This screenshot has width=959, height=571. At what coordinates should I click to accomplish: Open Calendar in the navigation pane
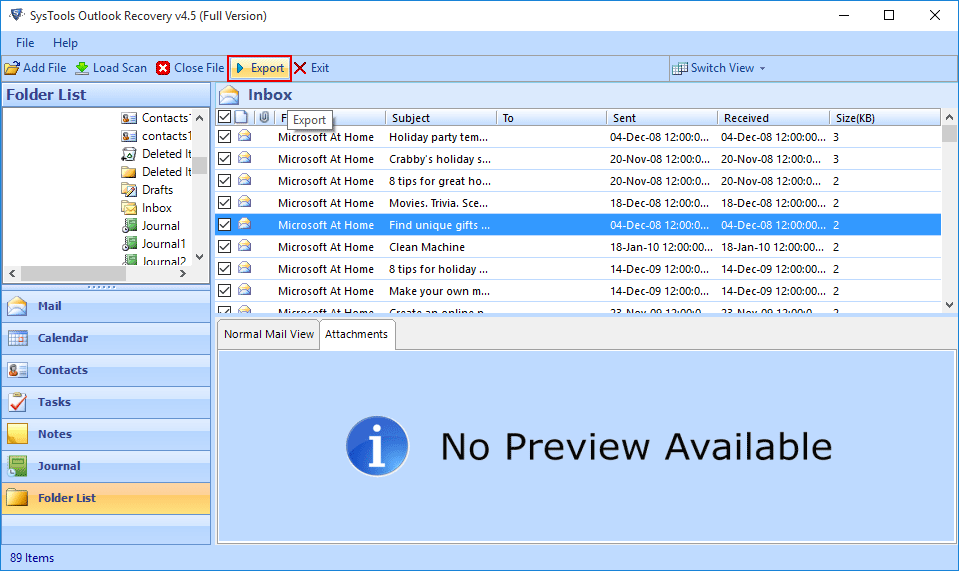106,338
